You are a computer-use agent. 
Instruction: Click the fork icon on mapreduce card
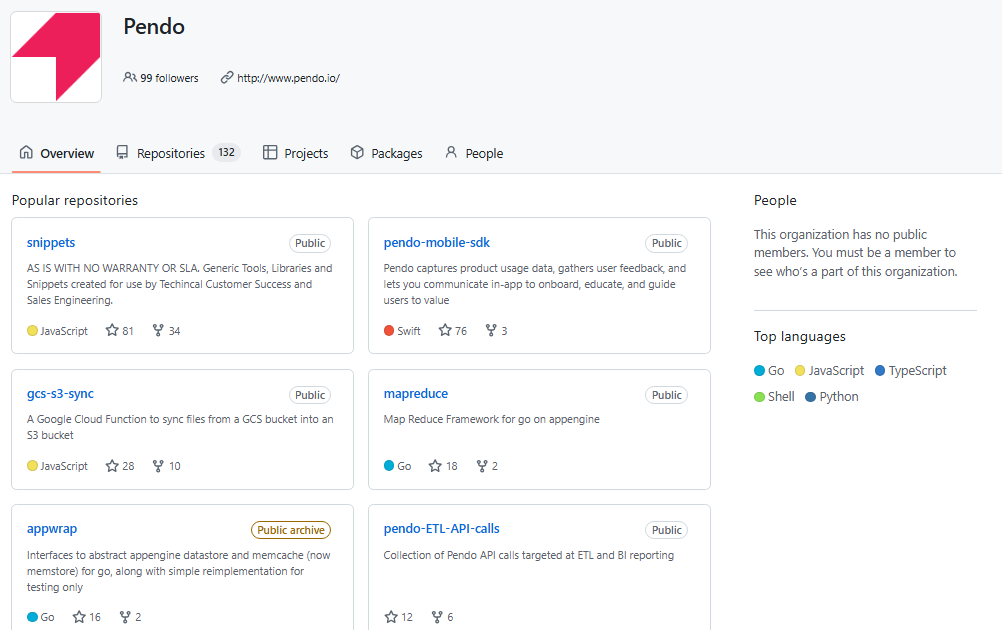coord(482,466)
